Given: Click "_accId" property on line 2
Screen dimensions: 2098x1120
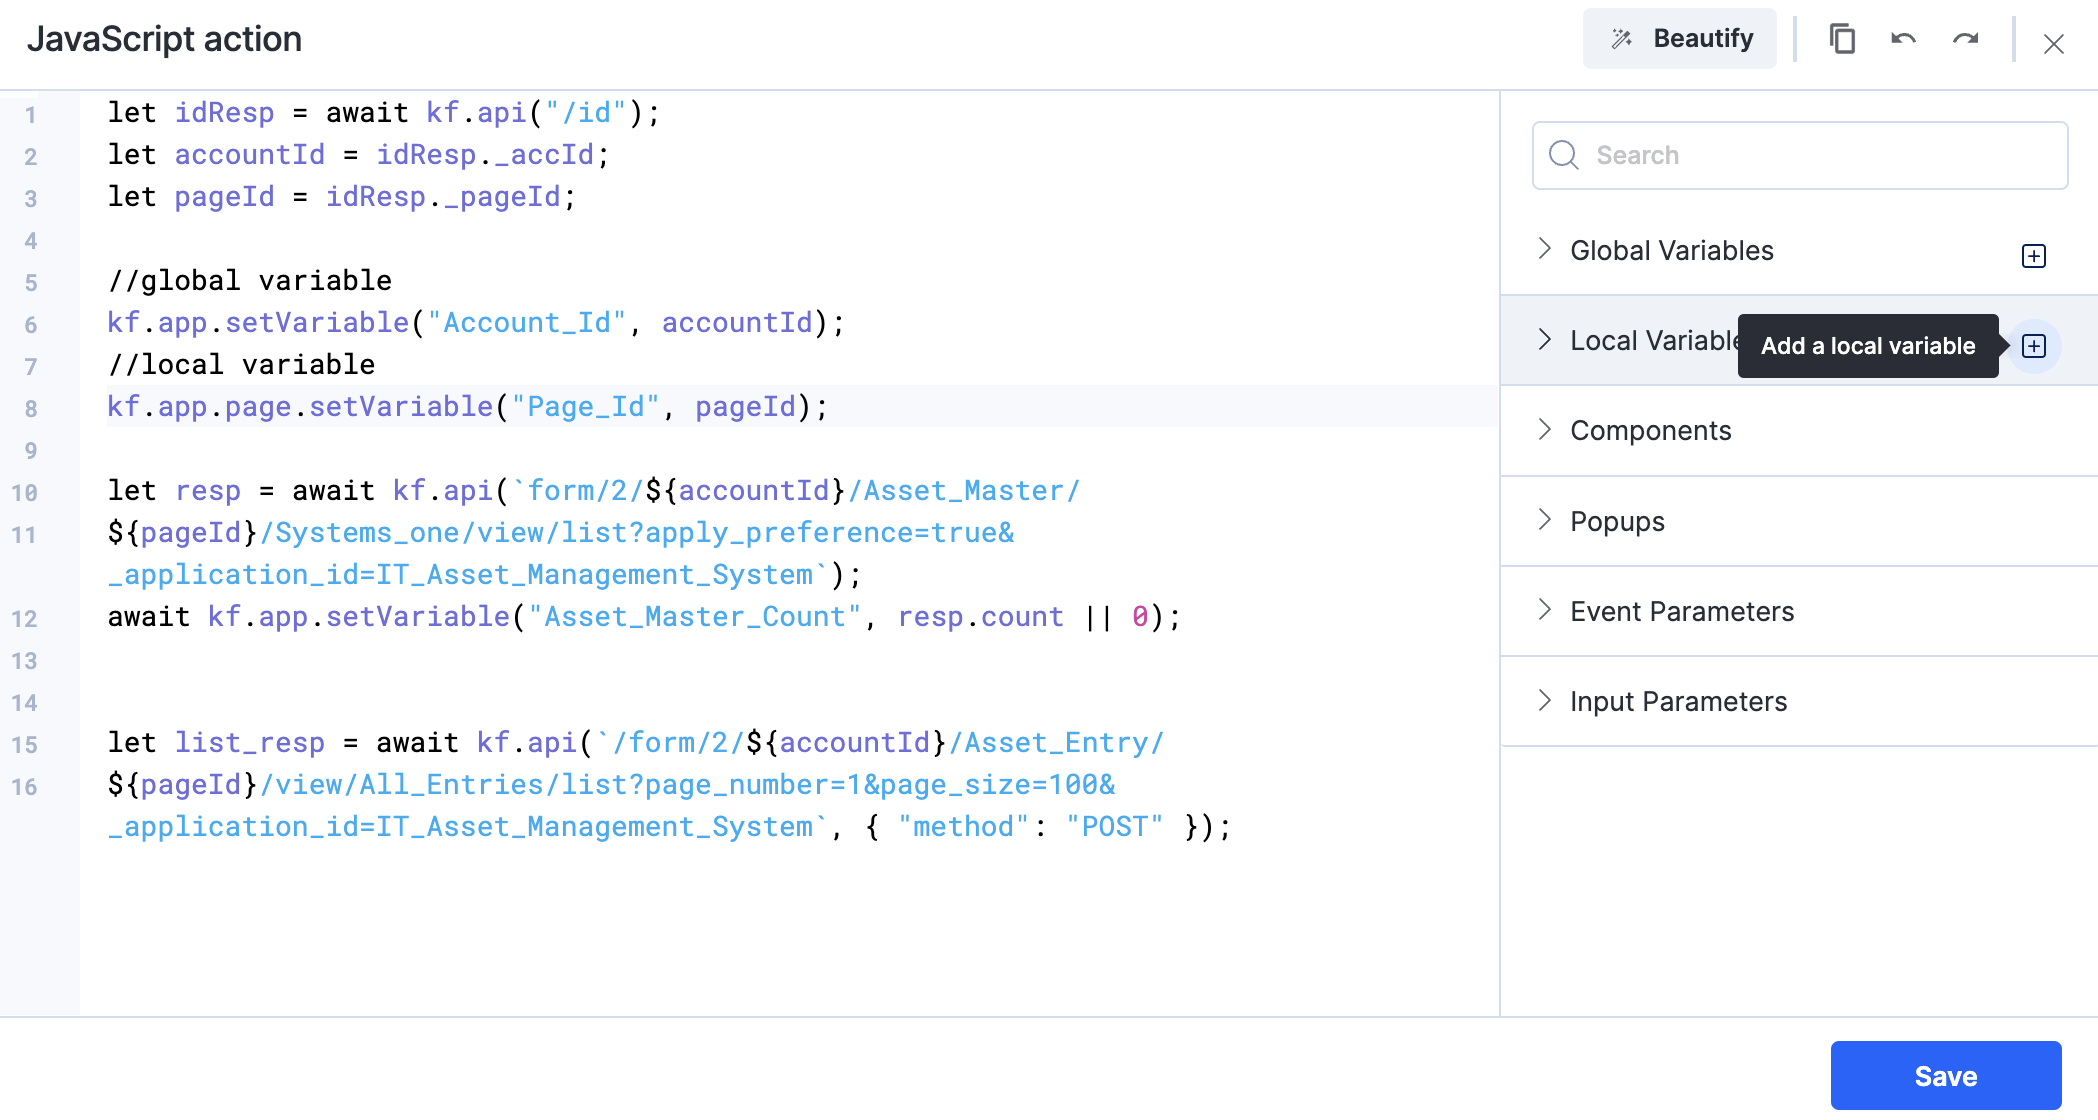Looking at the screenshot, I should (544, 154).
